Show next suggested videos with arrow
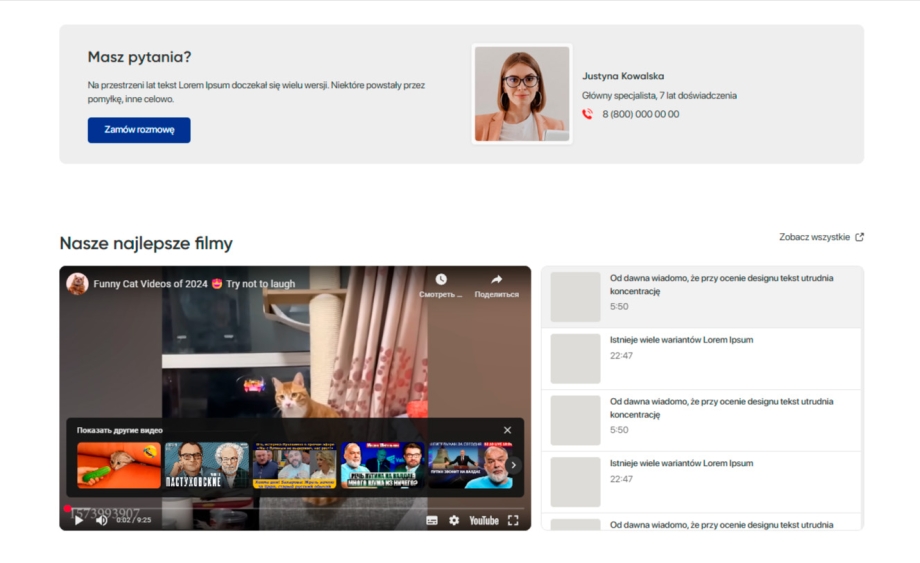 tap(513, 465)
